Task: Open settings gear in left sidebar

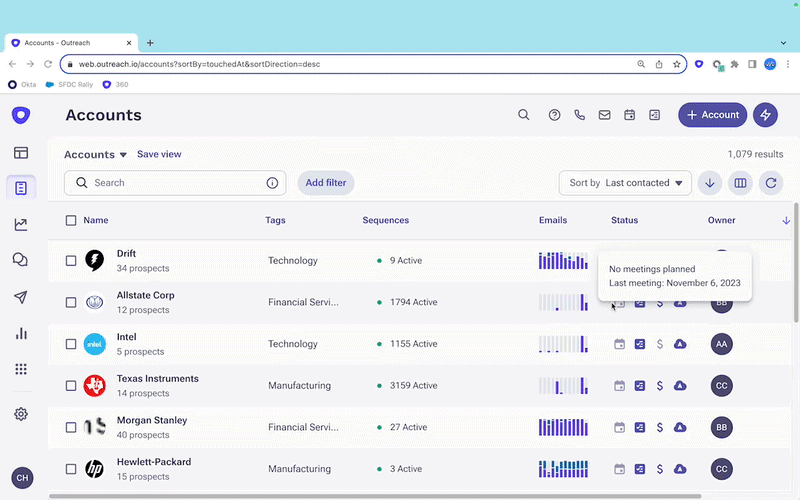Action: (21, 414)
